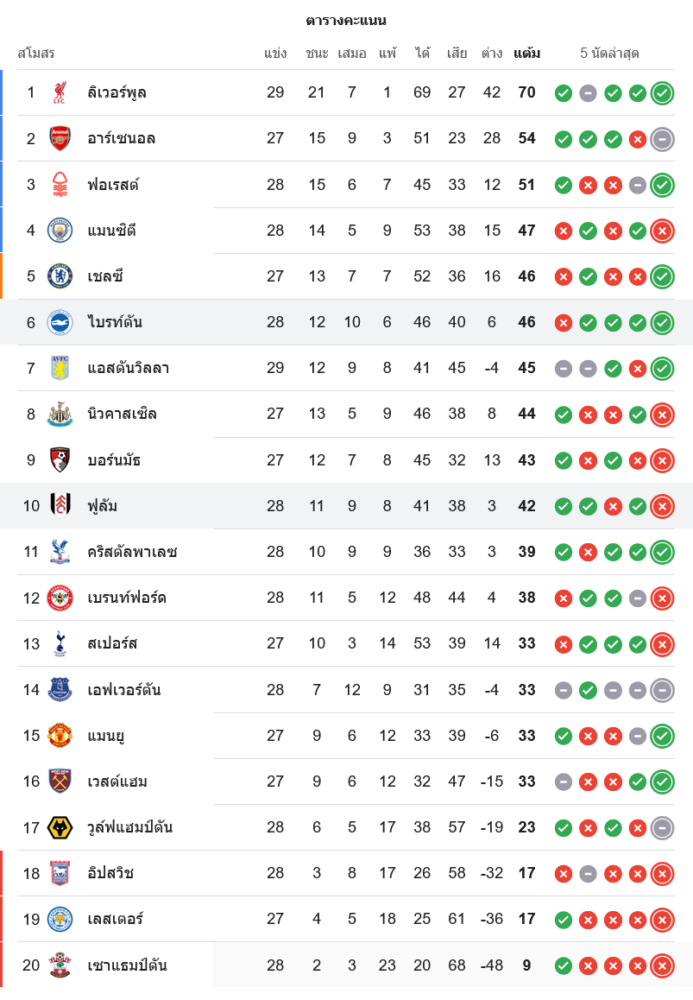The width and height of the screenshot is (693, 1000).
Task: Click the ชนะ wins column header
Action: point(317,53)
